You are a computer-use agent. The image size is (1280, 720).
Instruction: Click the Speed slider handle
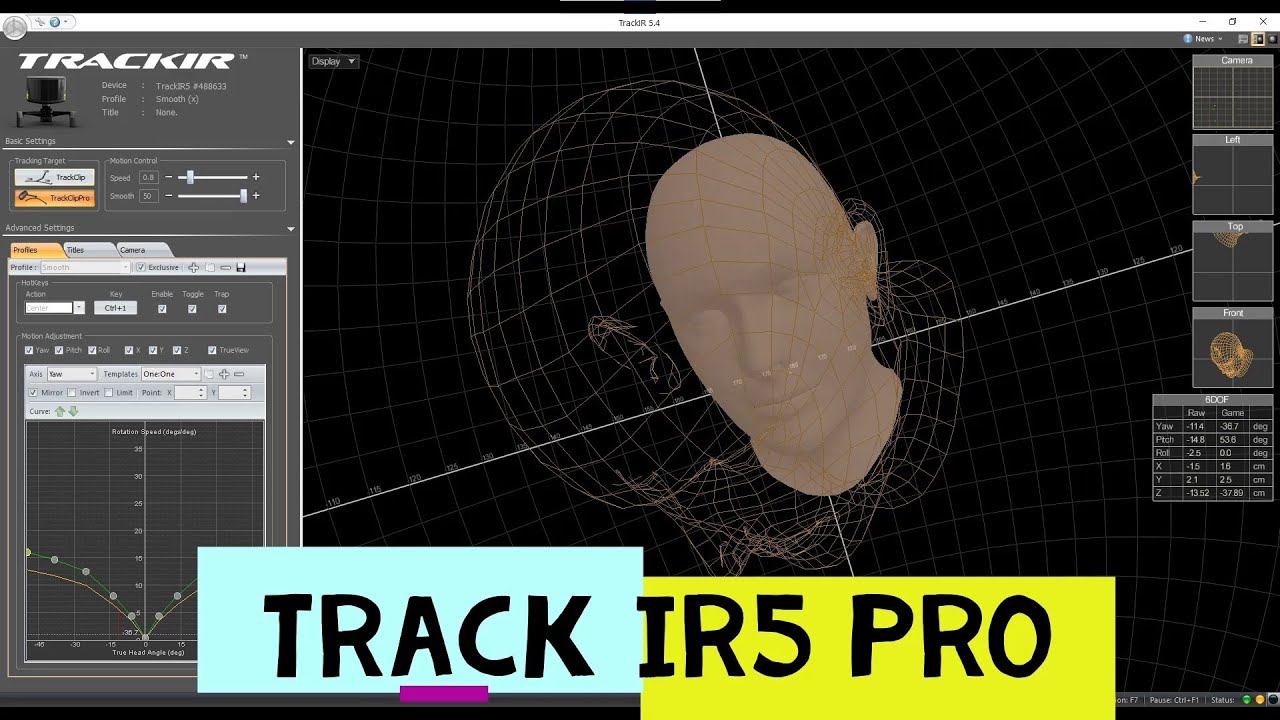click(x=190, y=177)
